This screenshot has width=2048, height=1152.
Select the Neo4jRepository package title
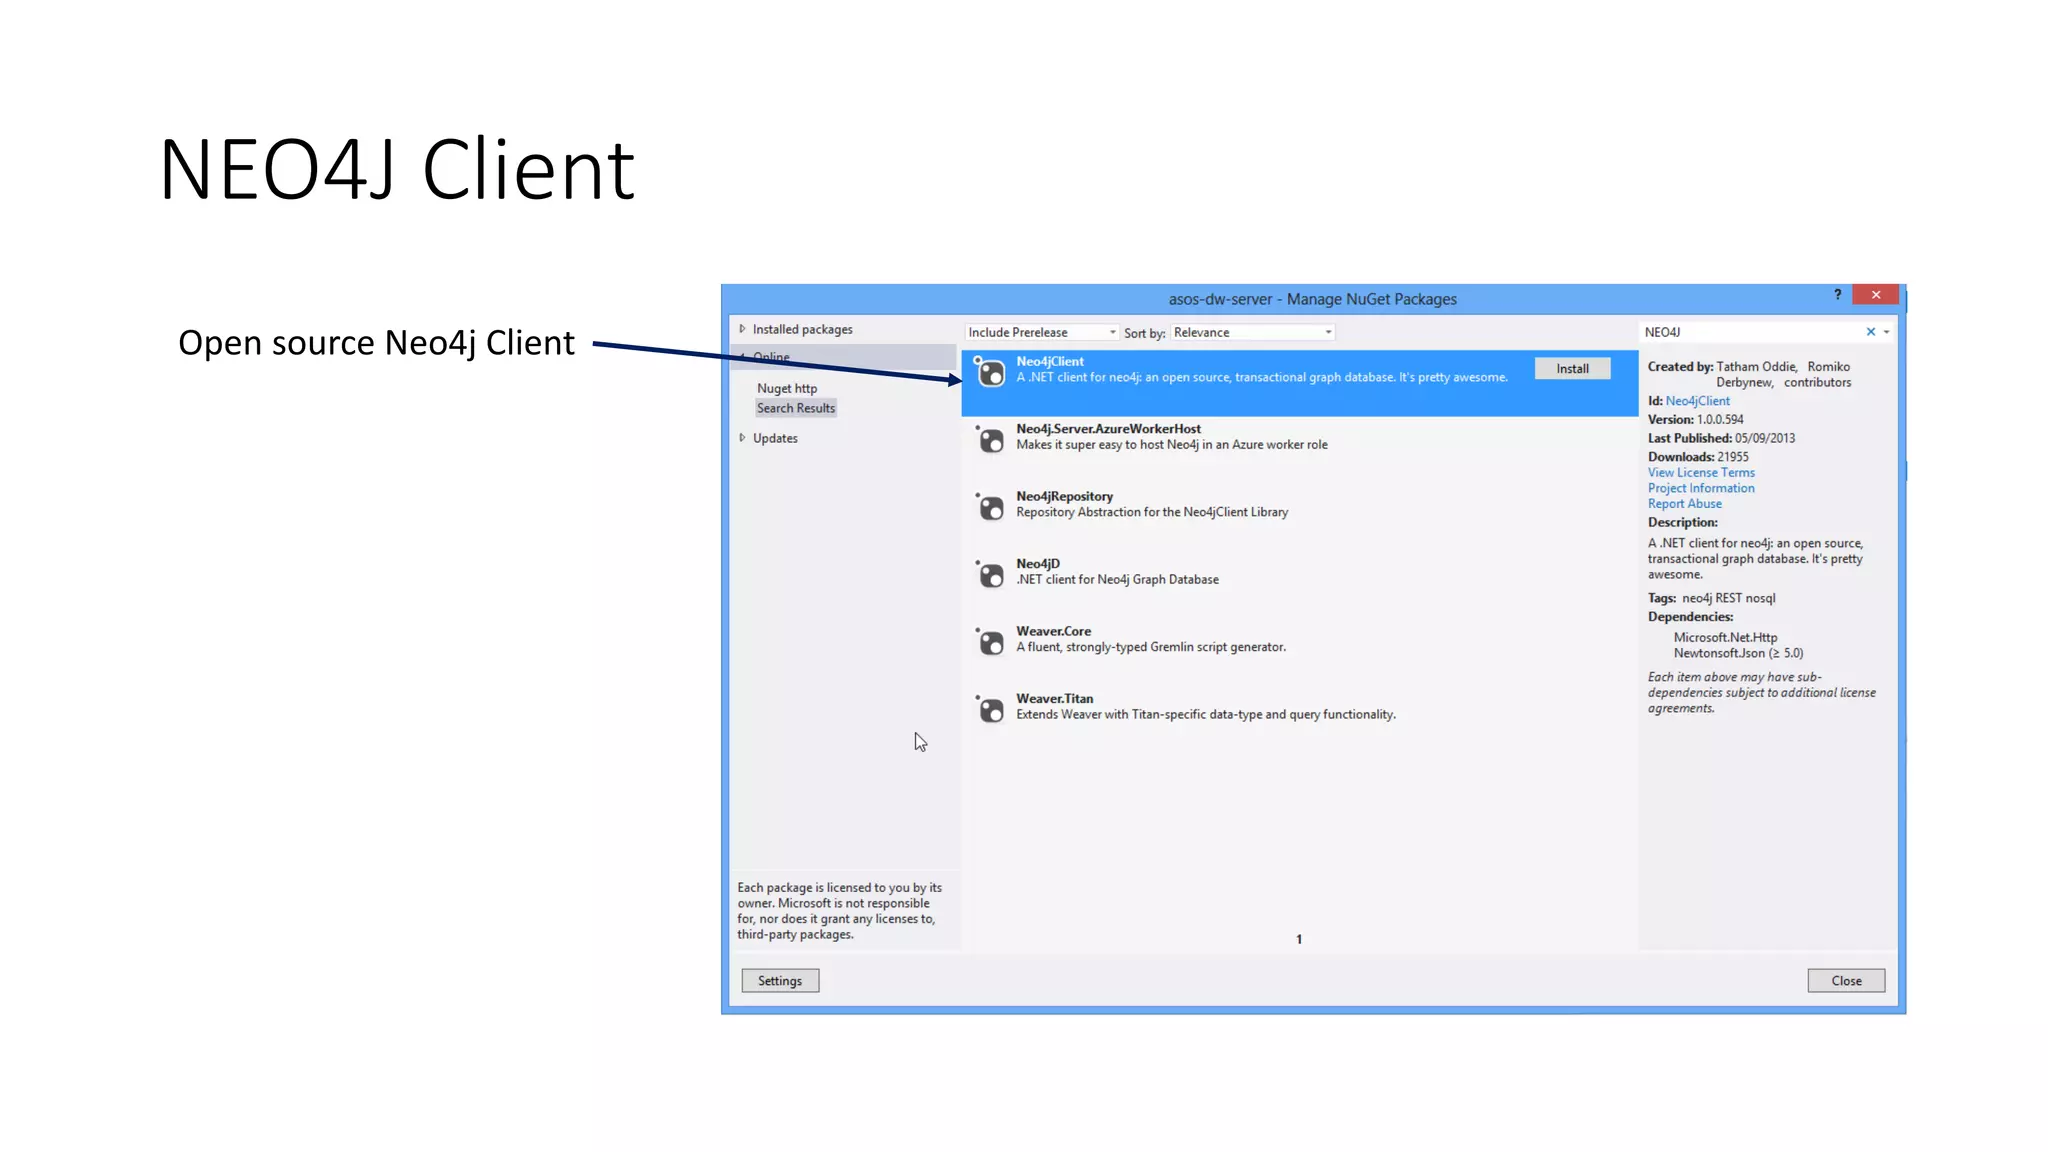[x=1064, y=496]
